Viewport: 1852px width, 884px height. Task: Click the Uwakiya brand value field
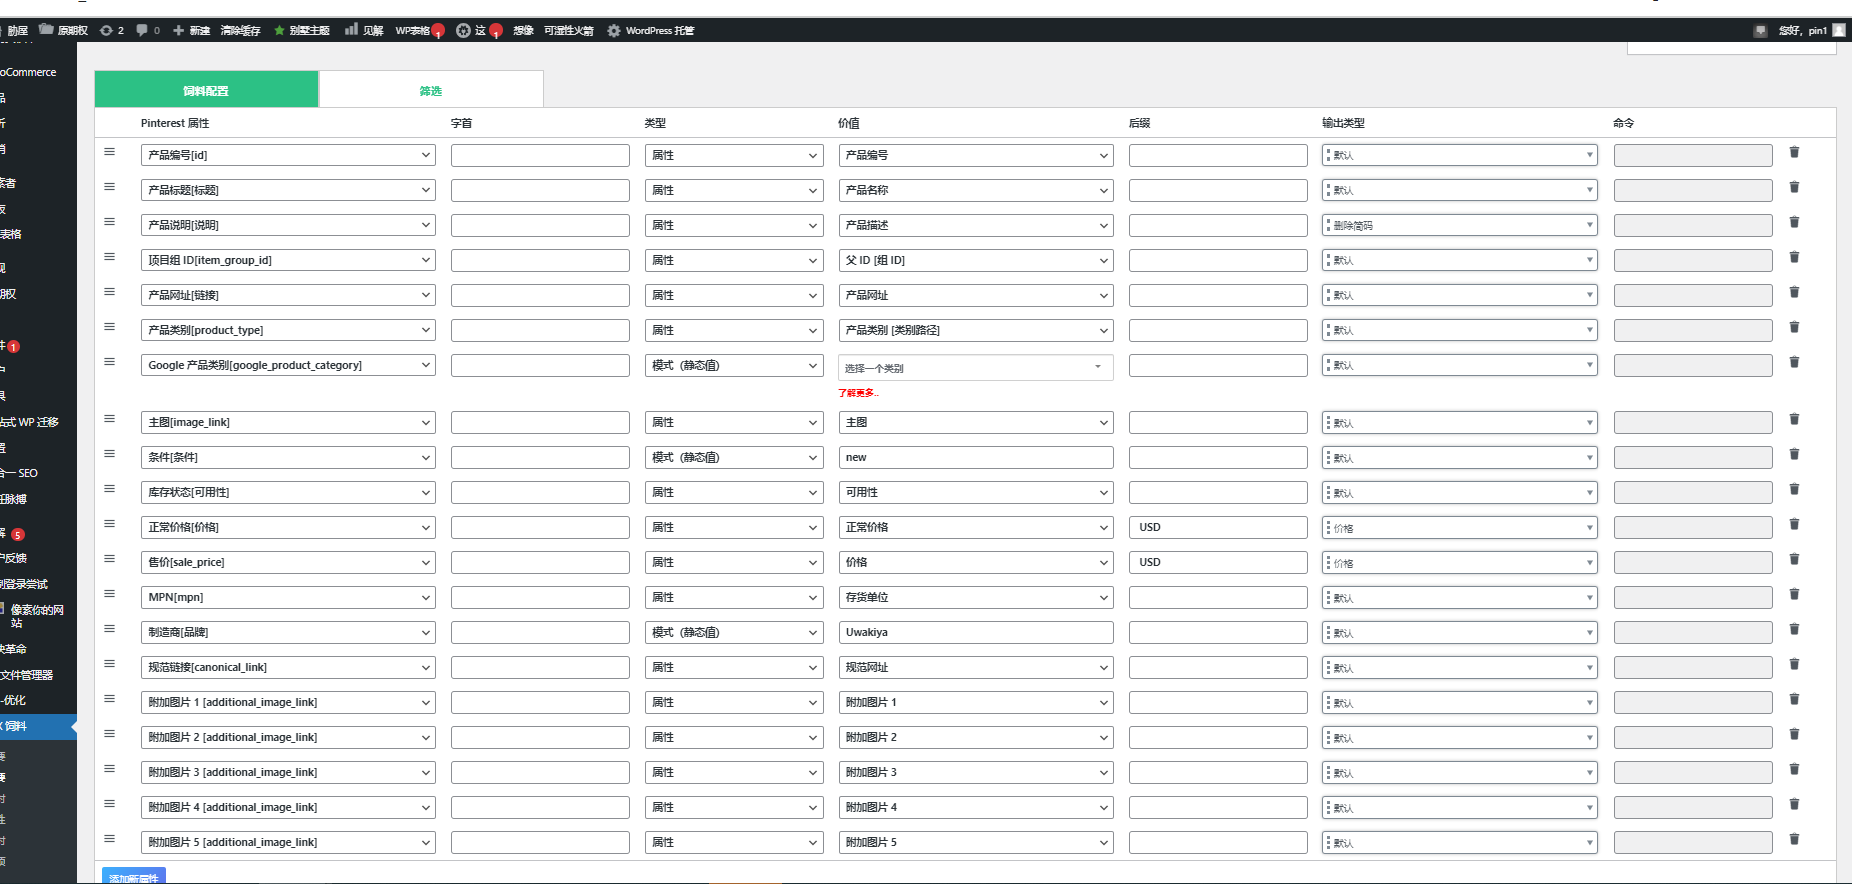pos(975,632)
